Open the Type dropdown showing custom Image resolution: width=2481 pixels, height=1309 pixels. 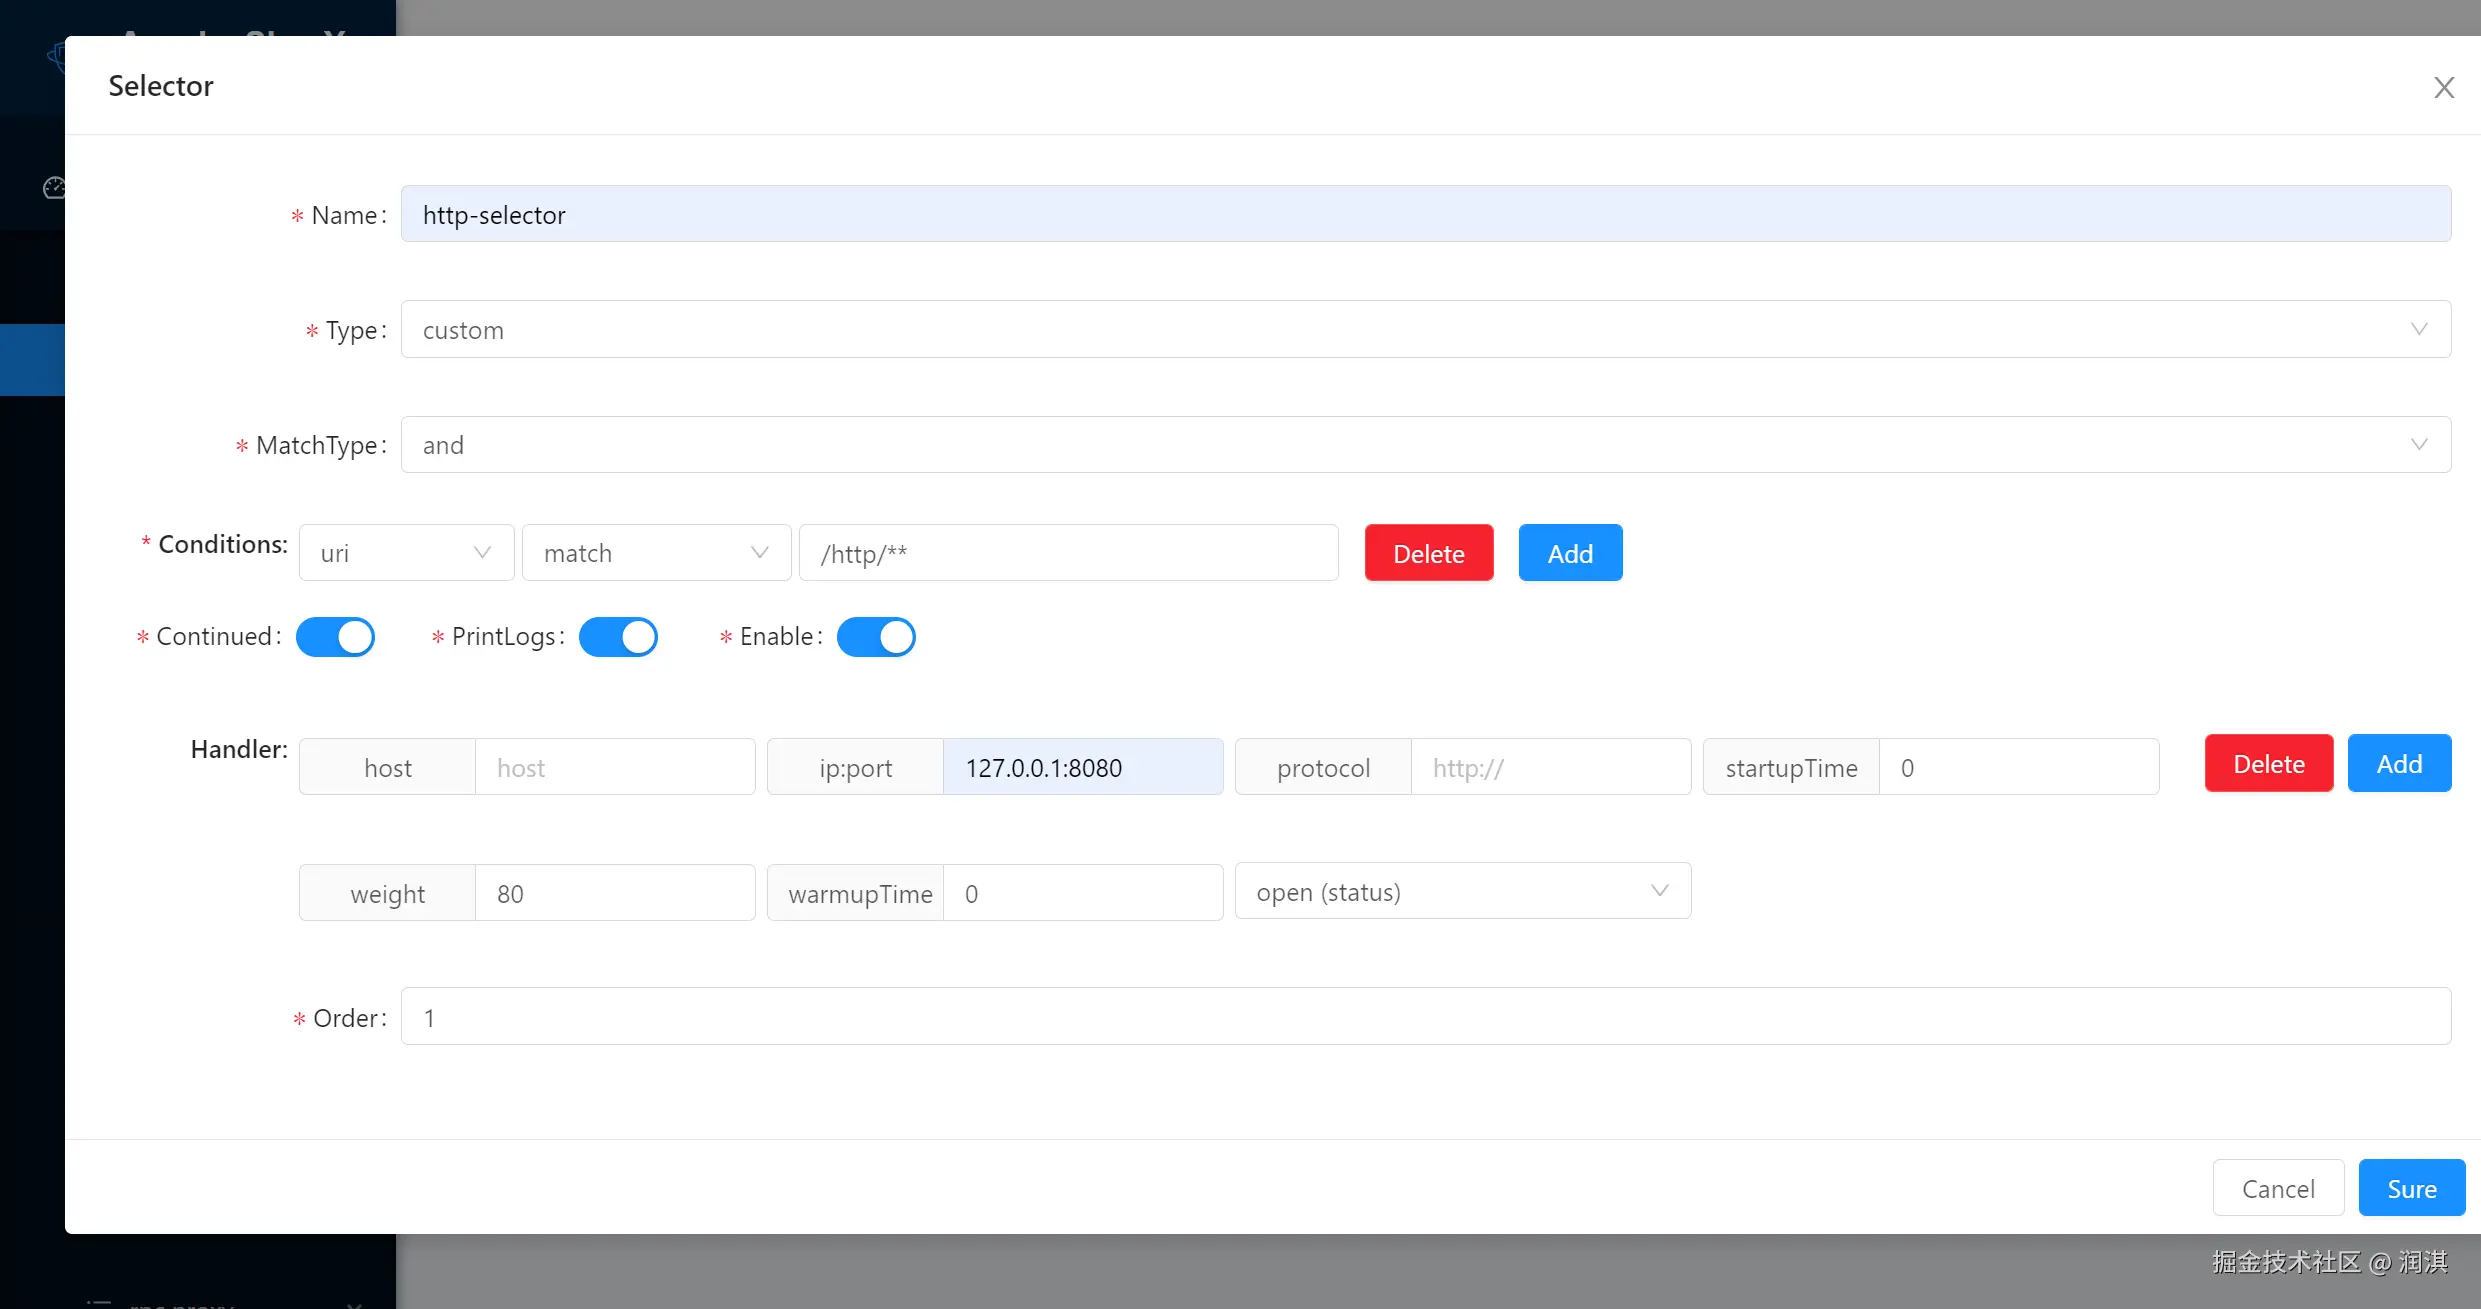click(x=1425, y=330)
